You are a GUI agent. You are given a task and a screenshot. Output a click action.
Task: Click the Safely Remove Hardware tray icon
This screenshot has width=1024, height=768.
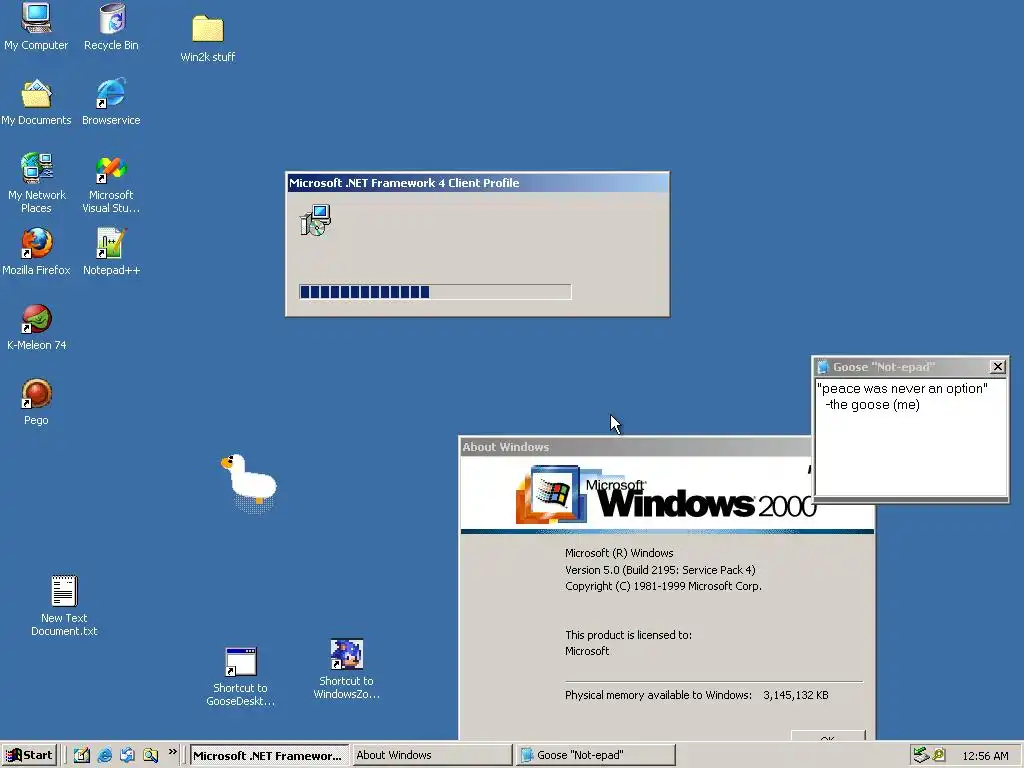921,755
